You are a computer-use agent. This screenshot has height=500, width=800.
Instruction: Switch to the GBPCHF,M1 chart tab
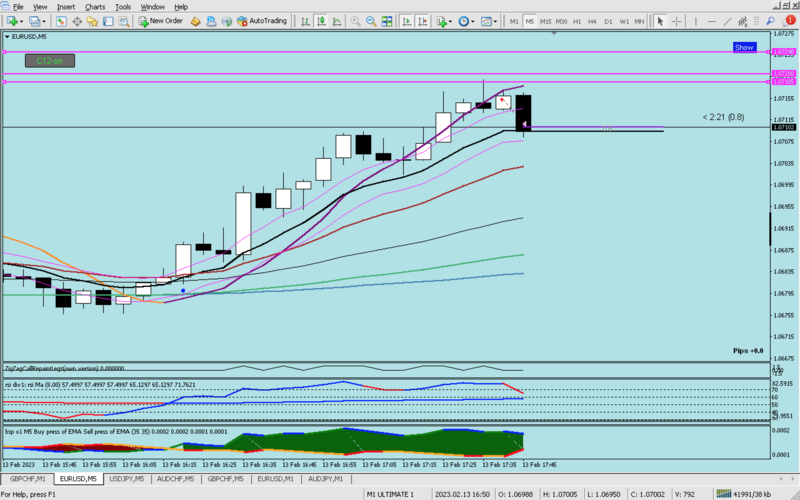pos(28,479)
